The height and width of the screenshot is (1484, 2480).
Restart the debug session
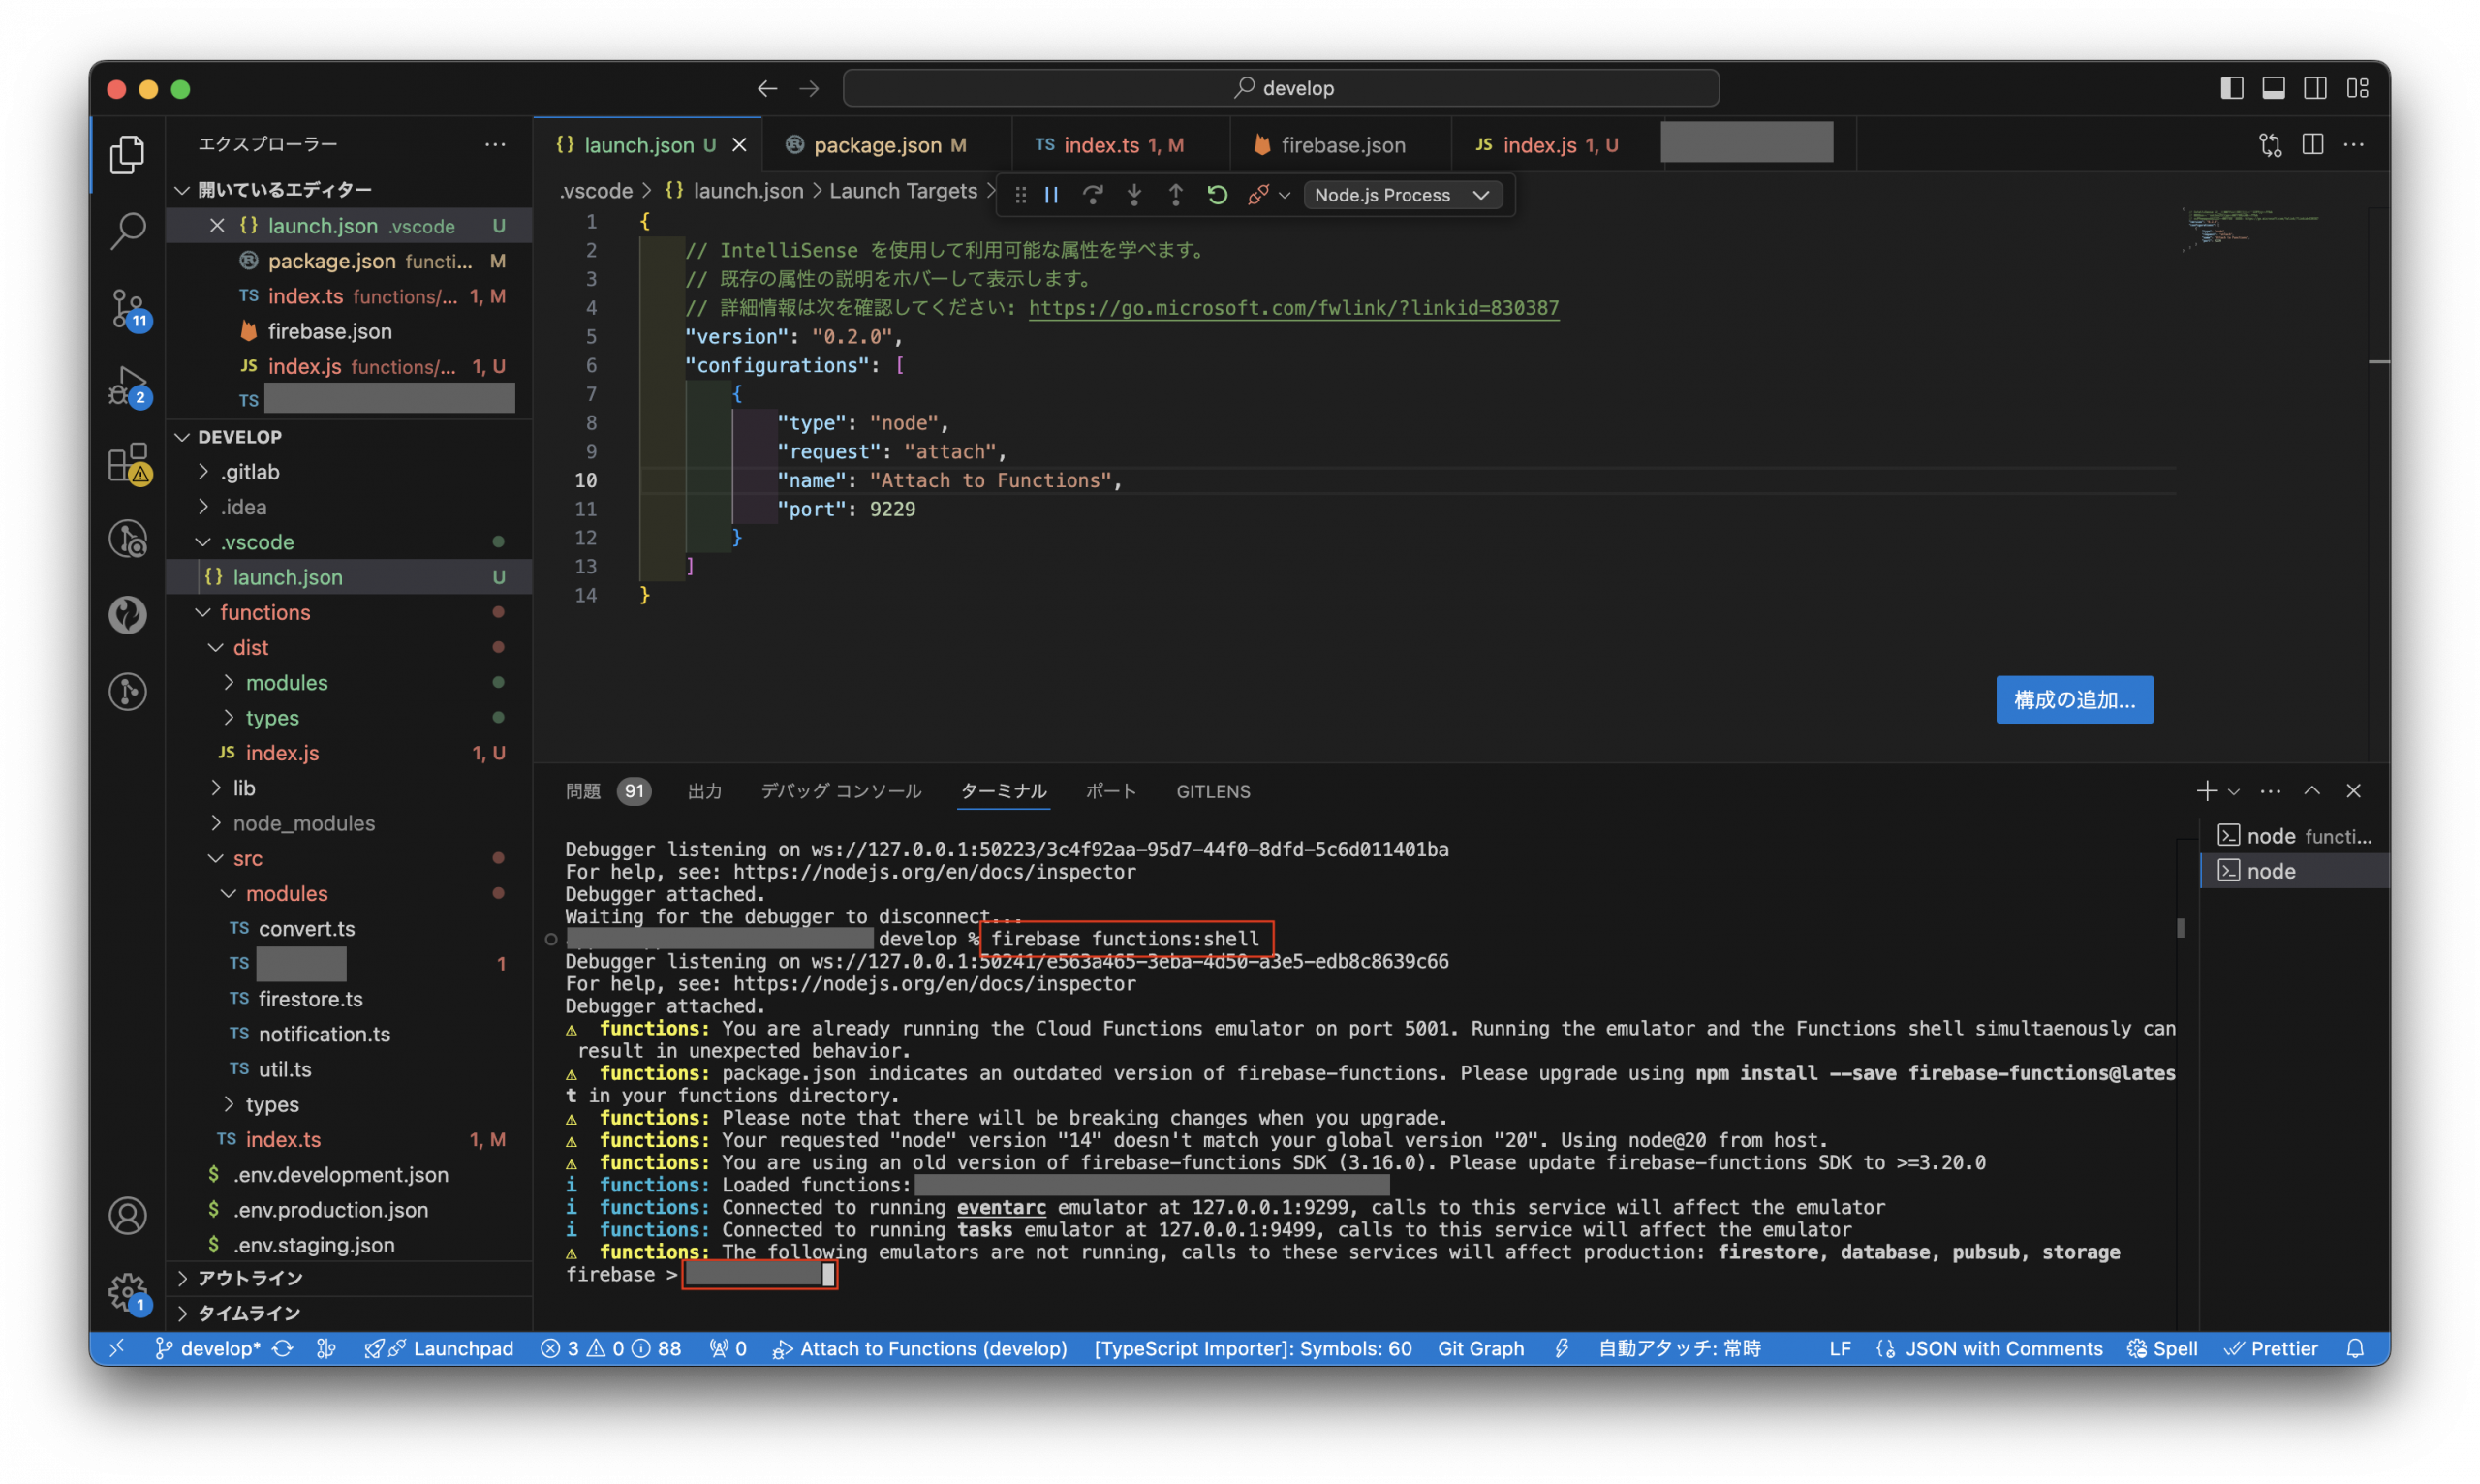pyautogui.click(x=1217, y=195)
